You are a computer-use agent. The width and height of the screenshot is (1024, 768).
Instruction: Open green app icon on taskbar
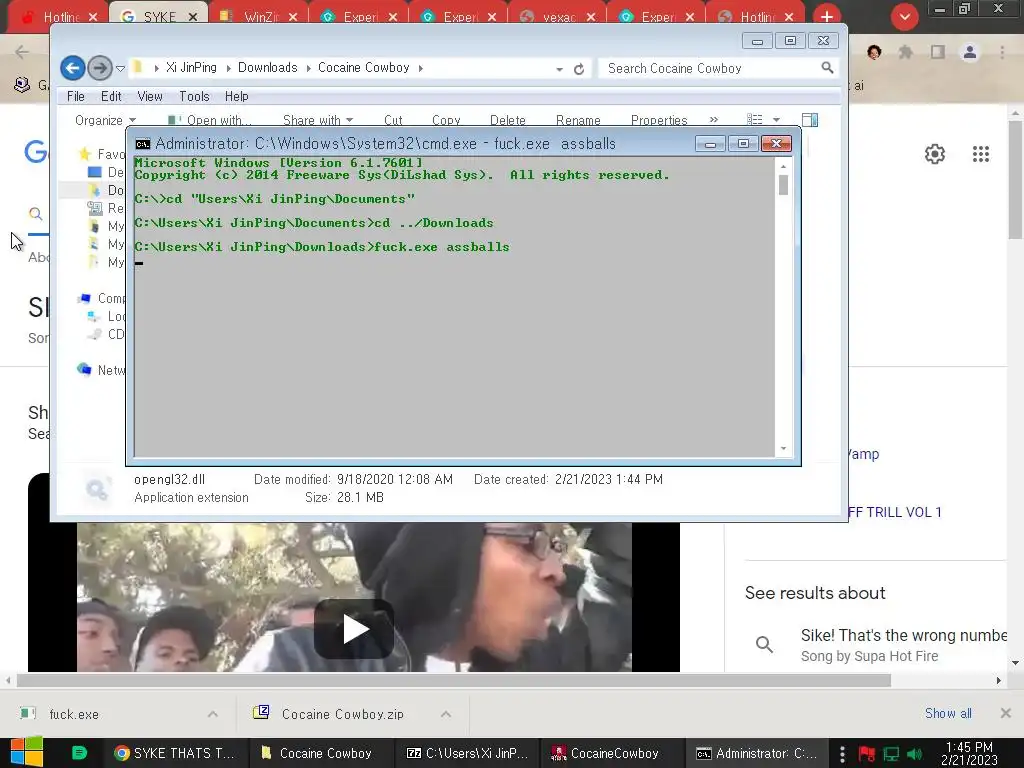(79, 753)
